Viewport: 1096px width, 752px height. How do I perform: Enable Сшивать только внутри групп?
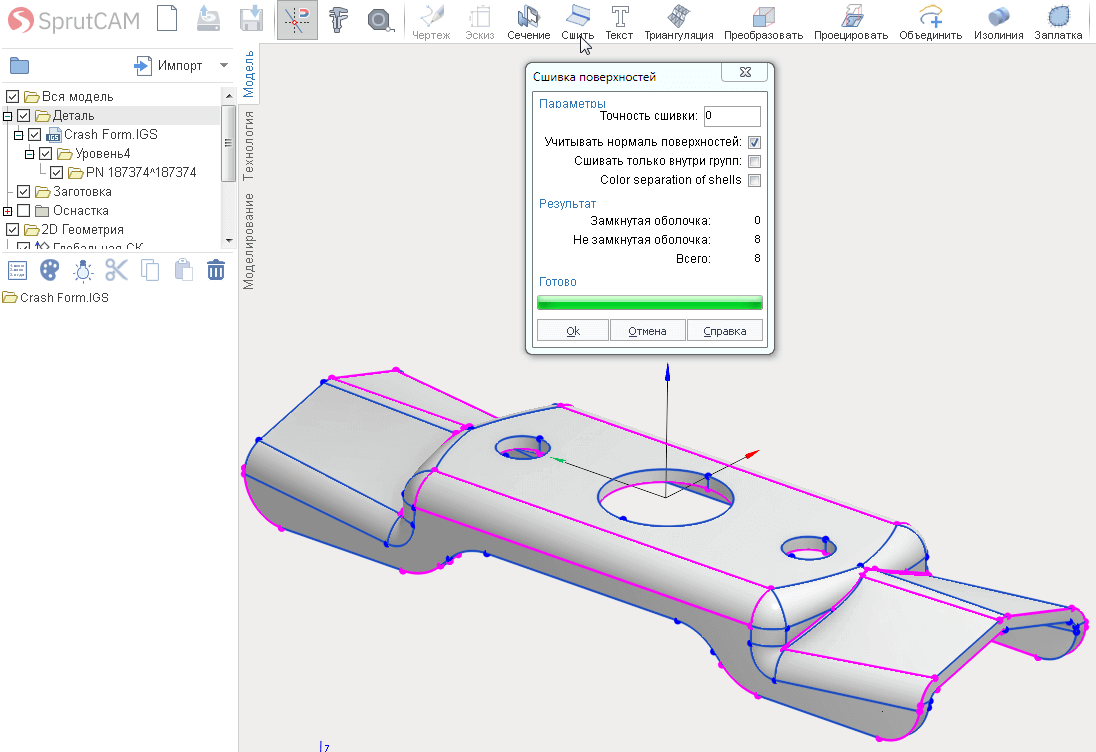[x=754, y=161]
